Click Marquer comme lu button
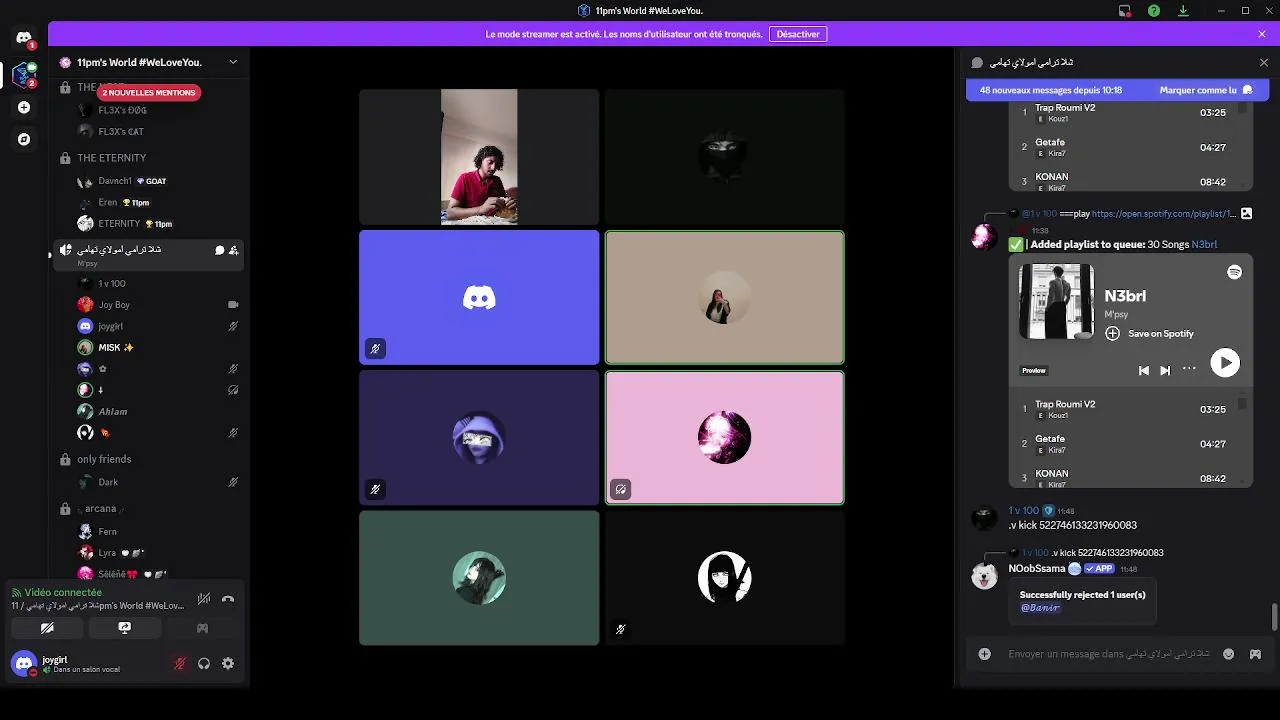This screenshot has width=1280, height=720. 1206,90
